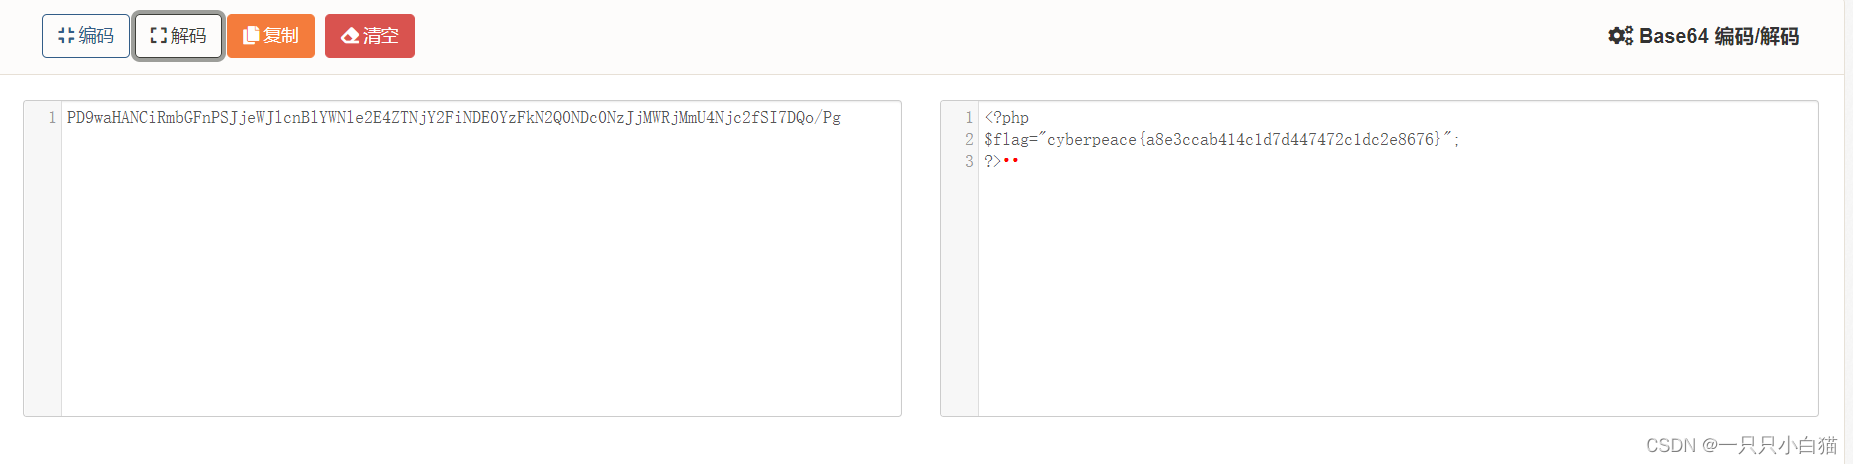Select line number 1 in left gutter
Screen dimensions: 1853x464
pos(52,118)
